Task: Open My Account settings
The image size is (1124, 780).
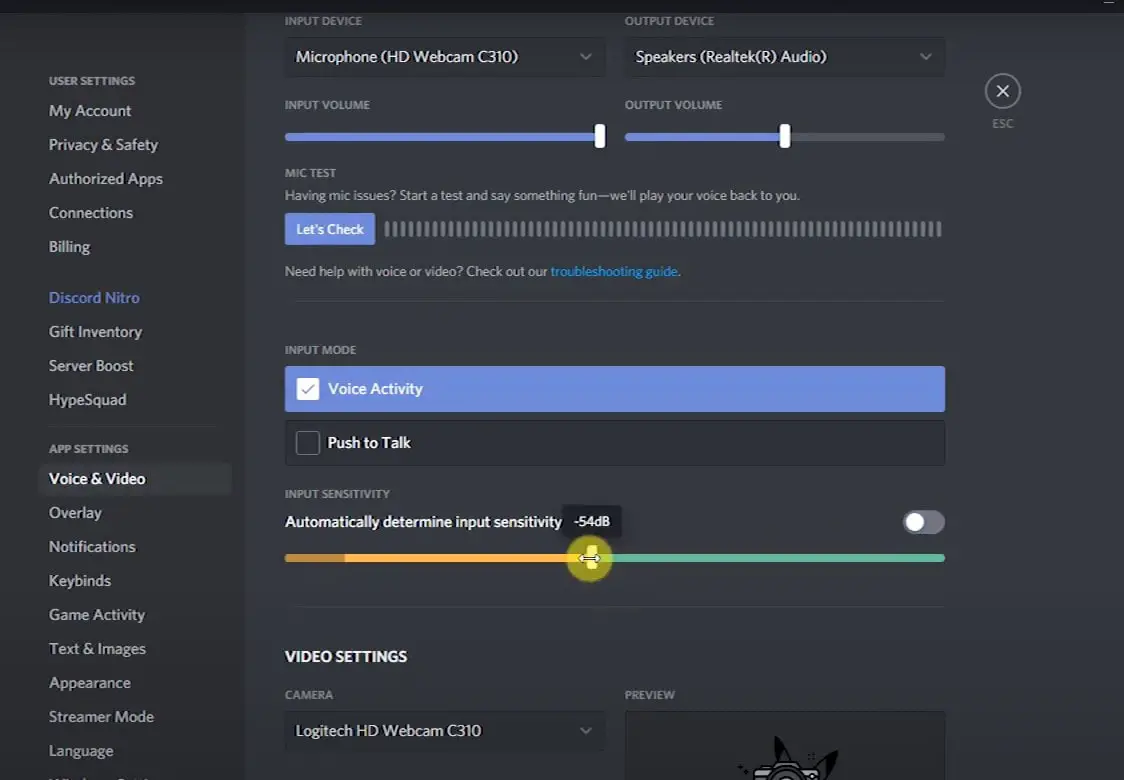Action: [x=90, y=111]
